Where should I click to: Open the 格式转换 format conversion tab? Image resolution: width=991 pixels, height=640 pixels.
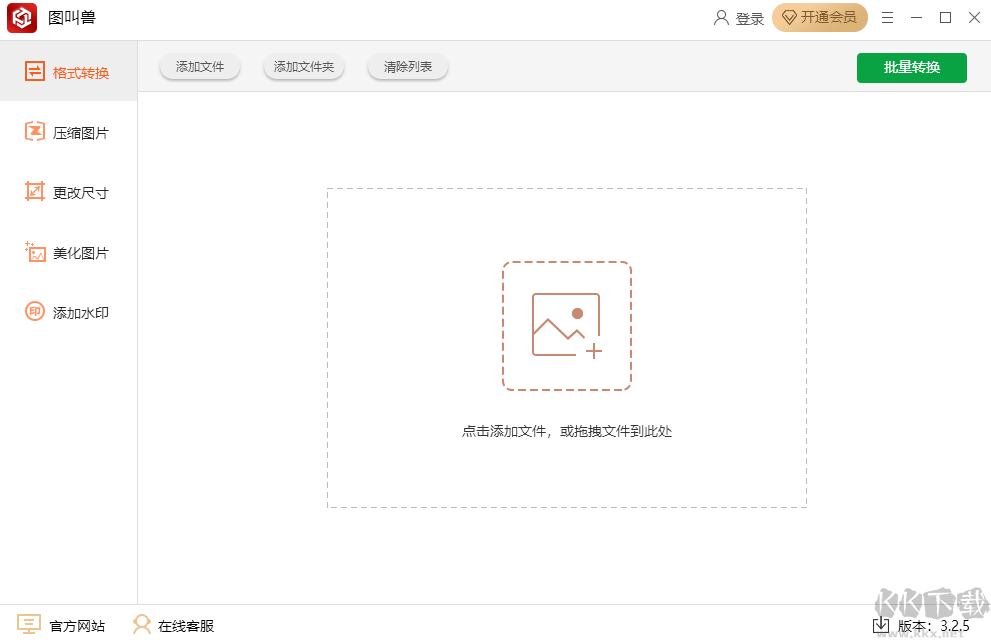tap(68, 72)
